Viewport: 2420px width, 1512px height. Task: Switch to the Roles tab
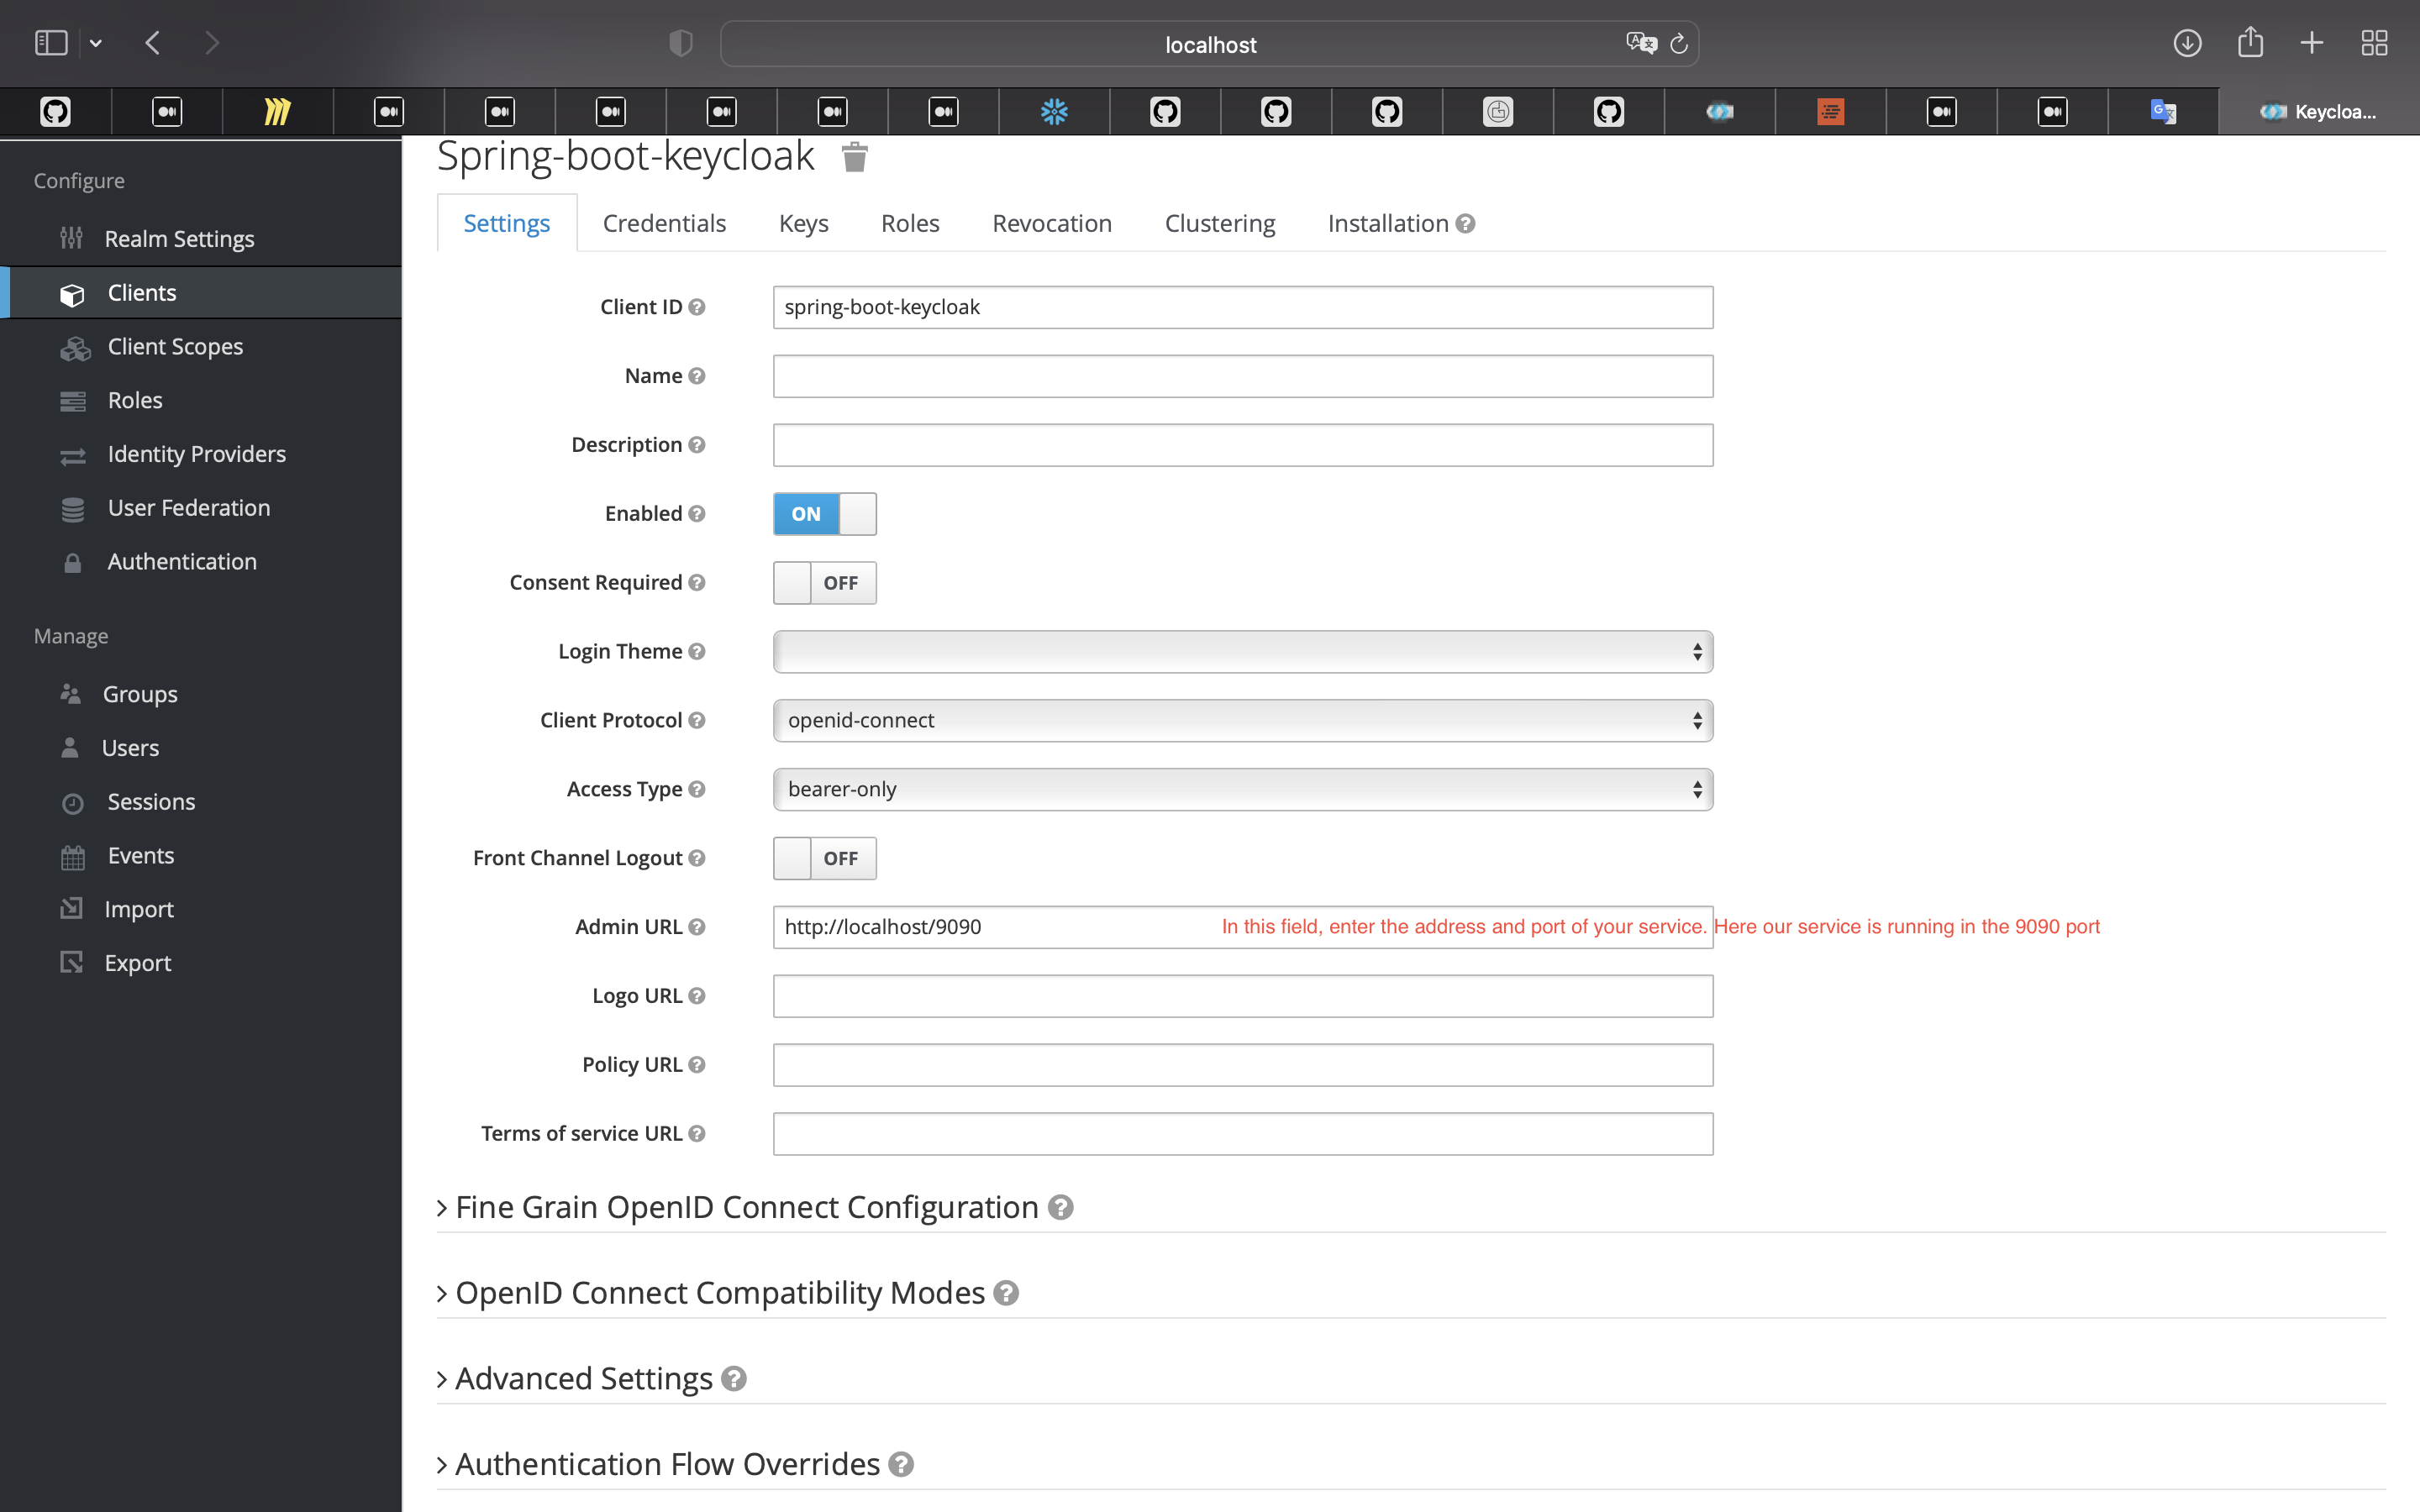[909, 223]
